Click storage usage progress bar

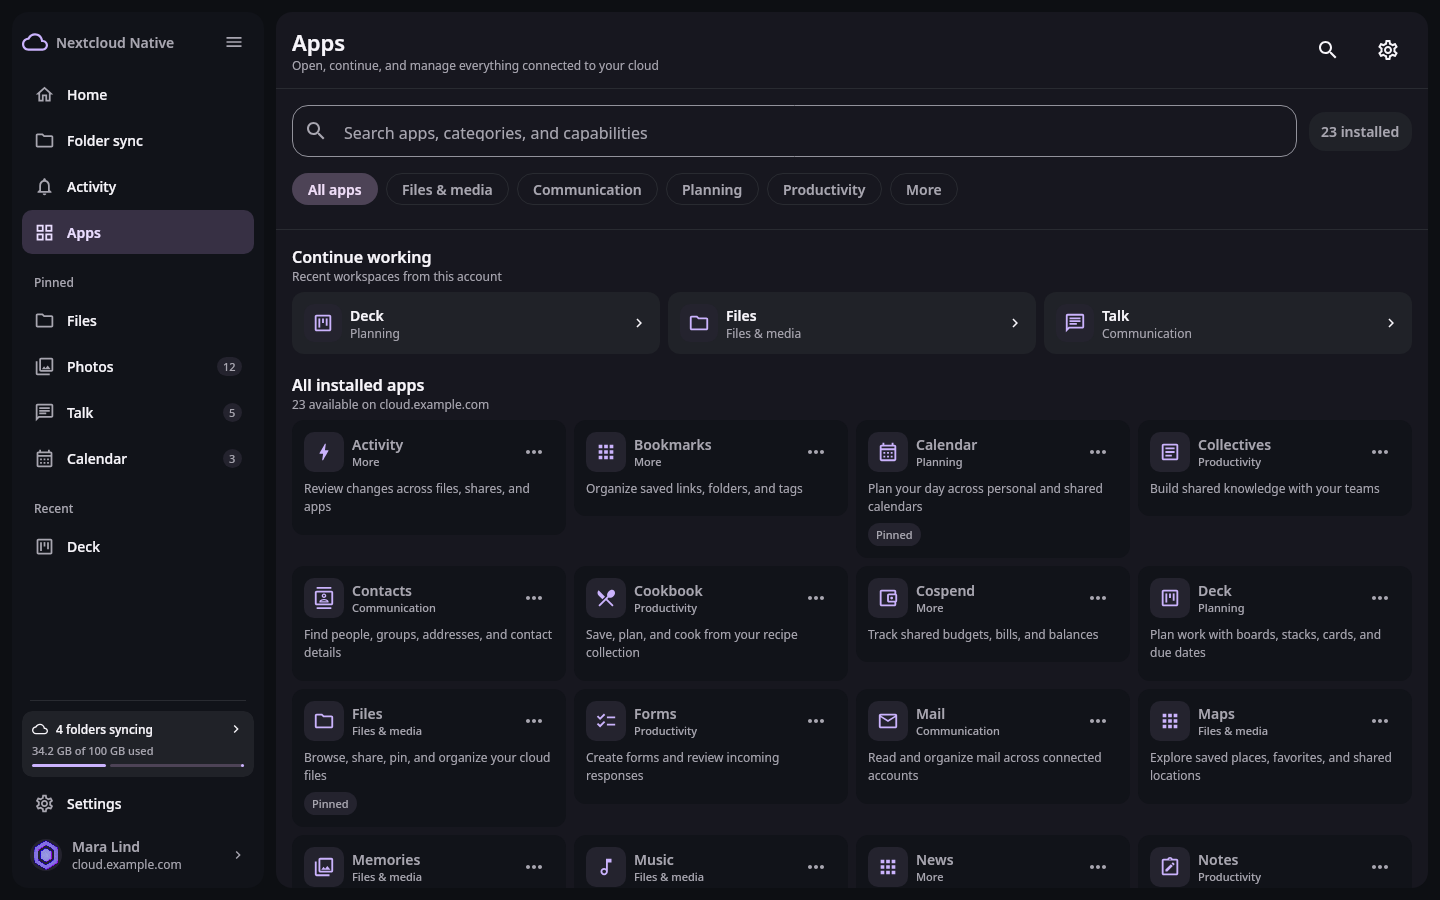138,765
